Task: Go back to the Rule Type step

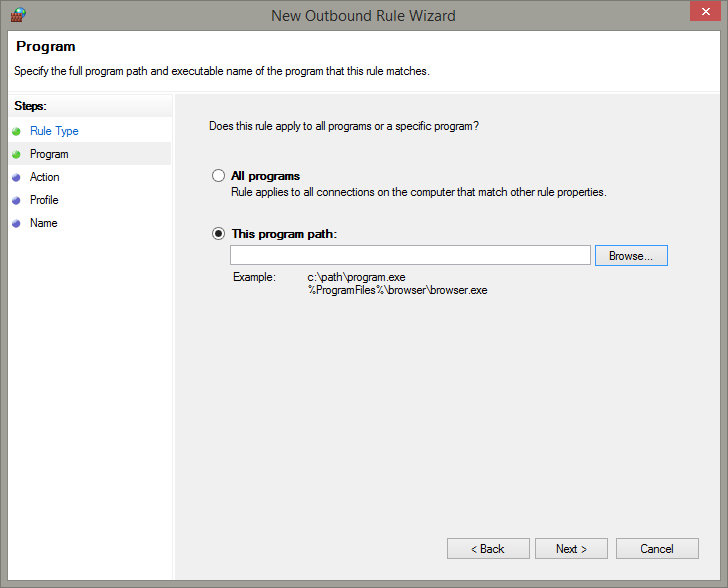Action: (54, 131)
